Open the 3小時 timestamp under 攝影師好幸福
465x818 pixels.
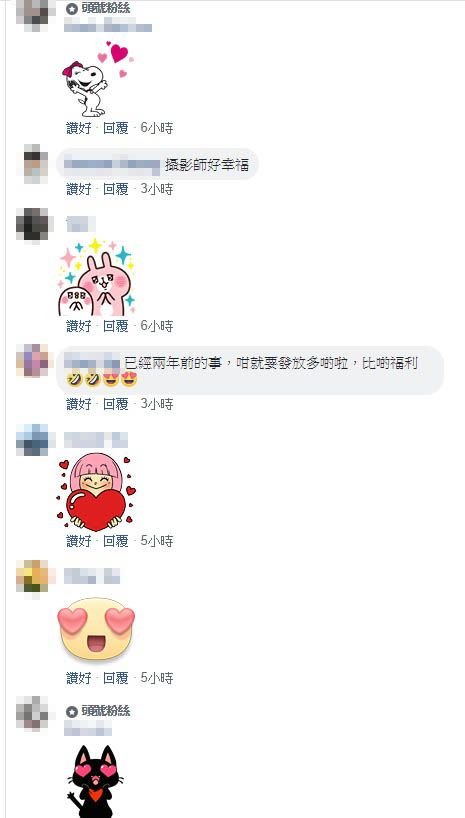[x=157, y=189]
